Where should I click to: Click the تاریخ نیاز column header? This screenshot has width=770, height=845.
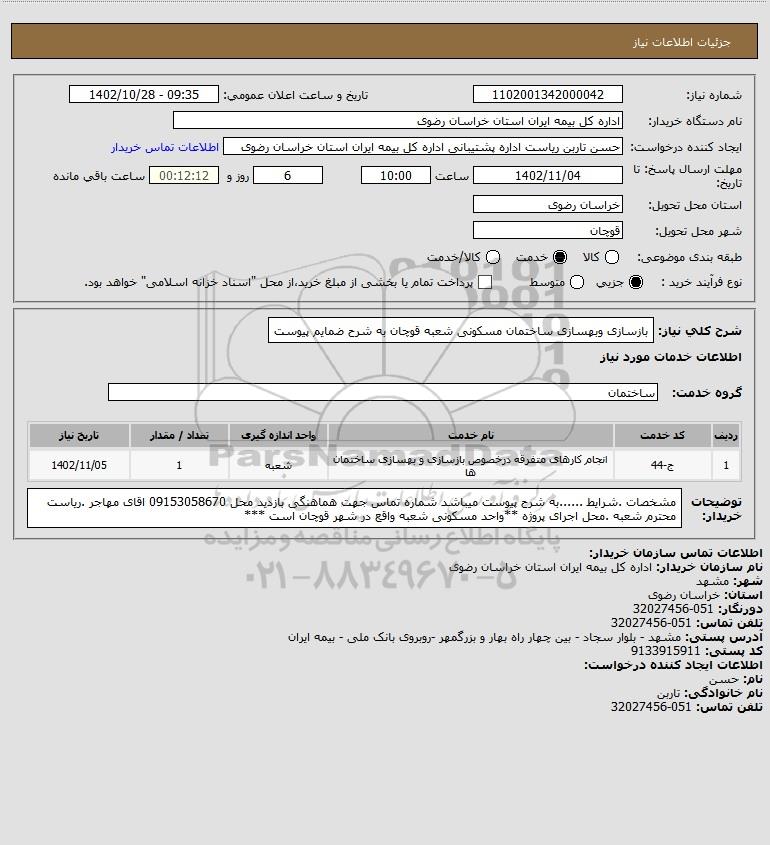(79, 435)
